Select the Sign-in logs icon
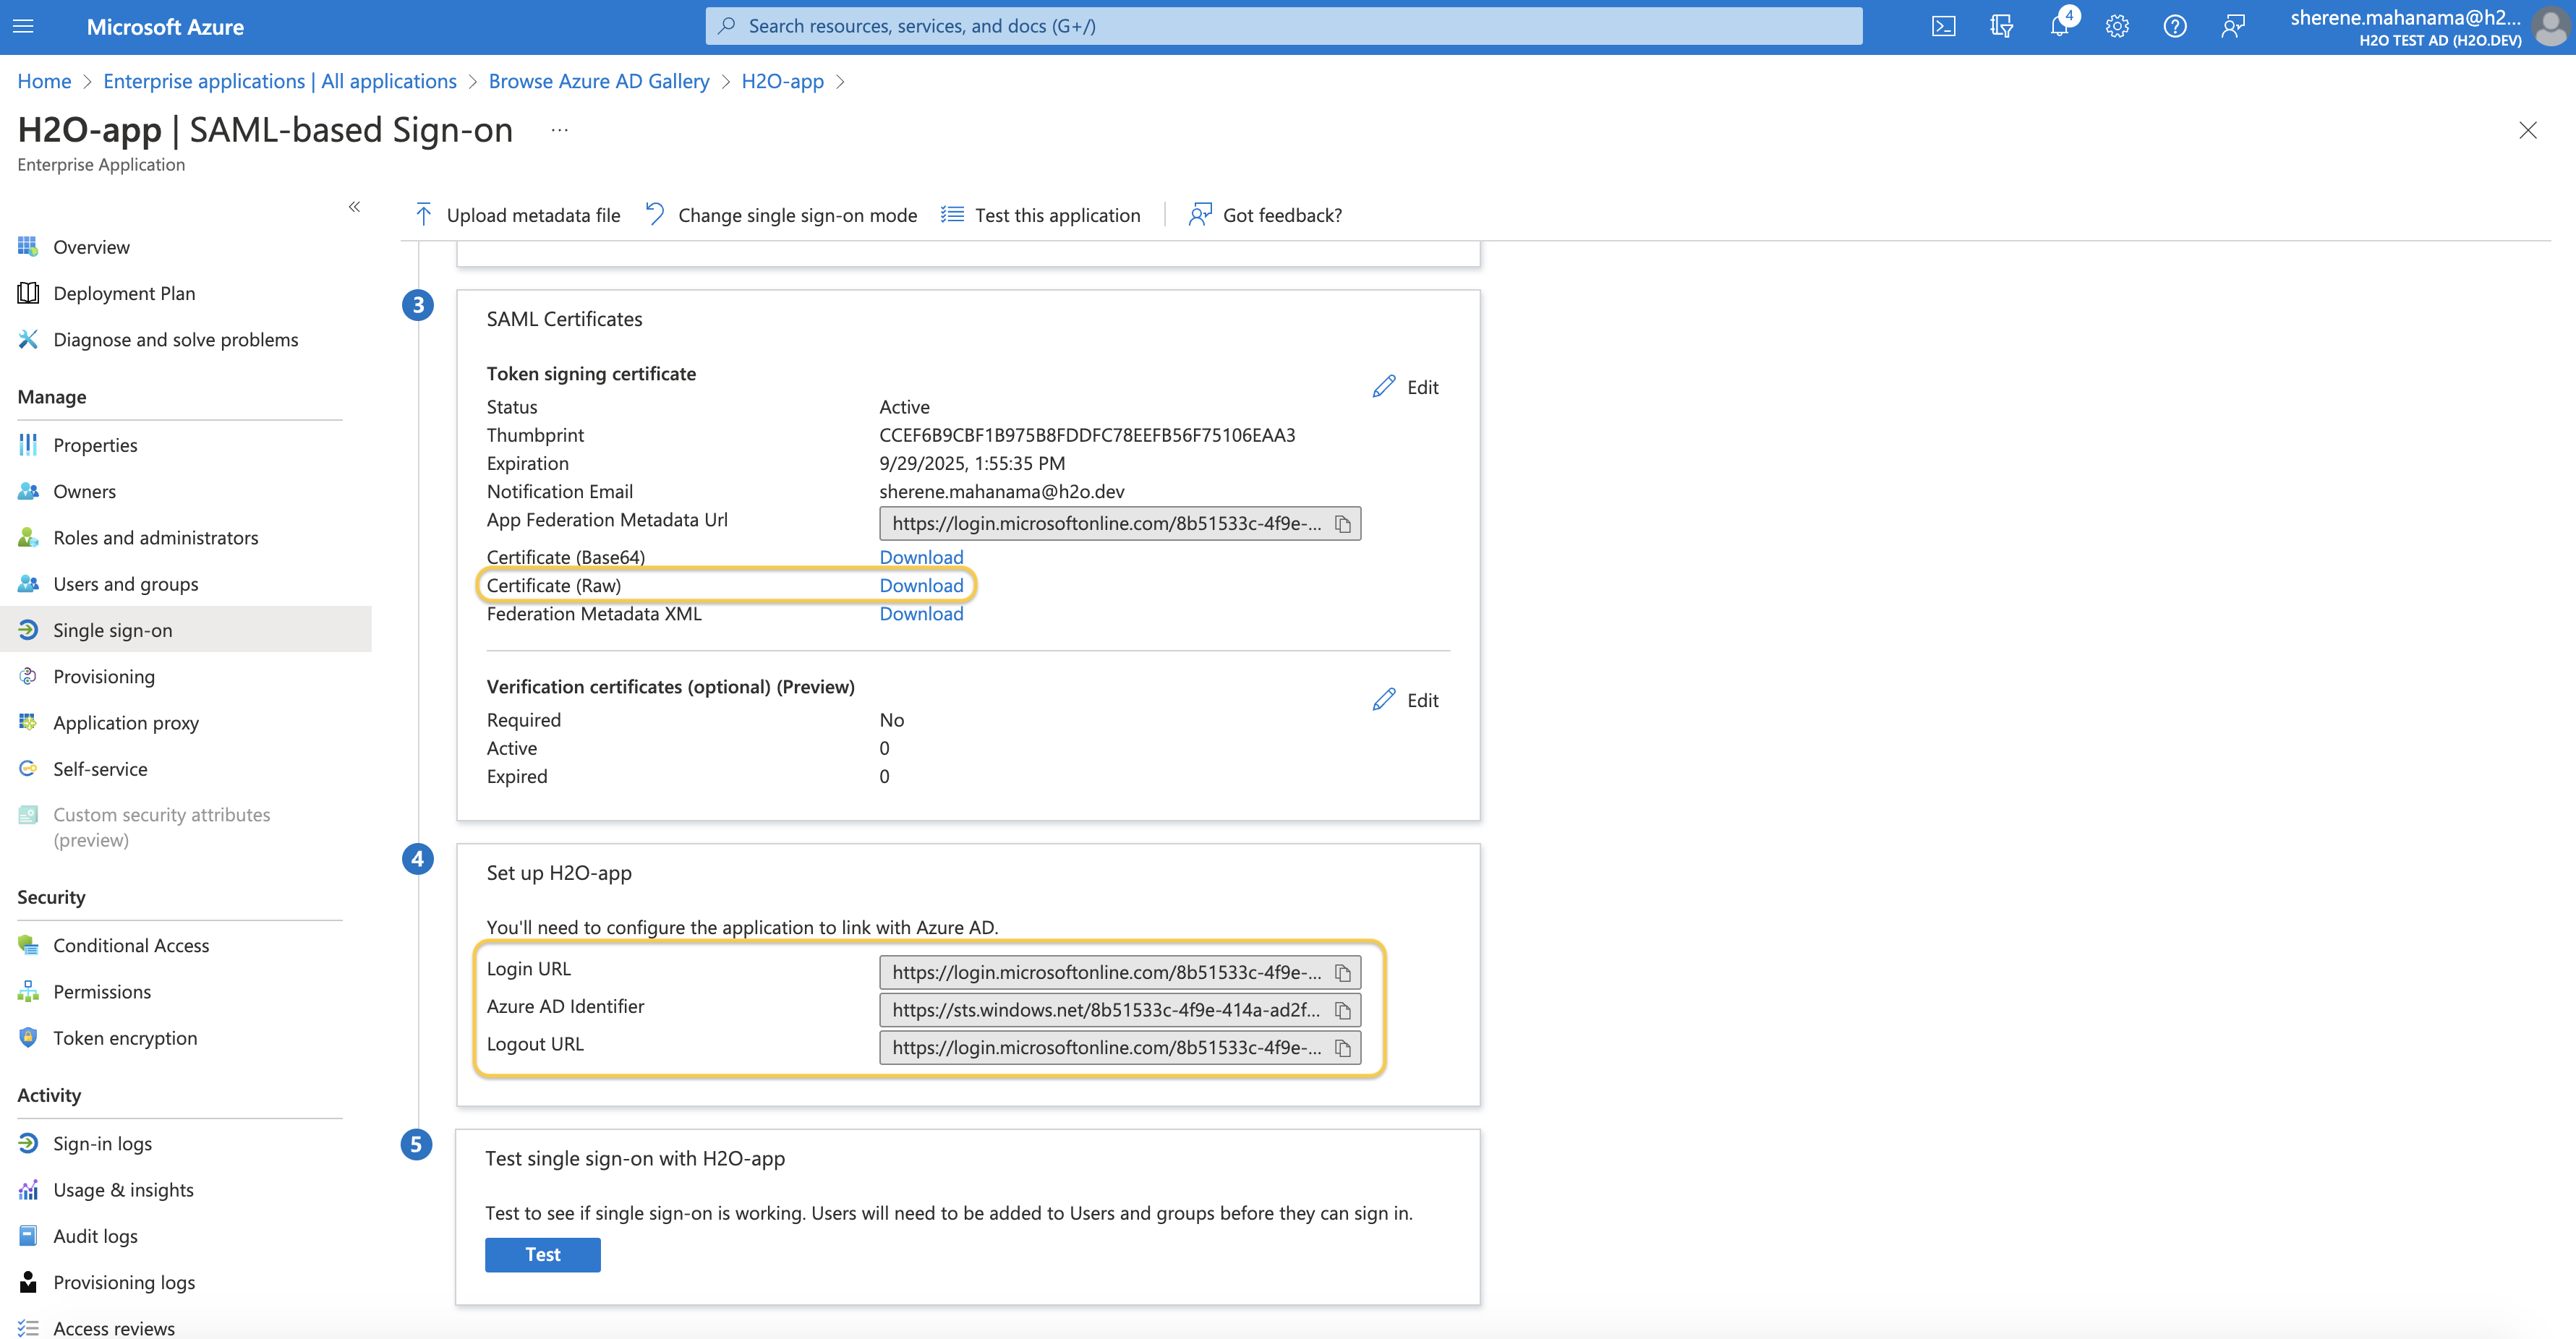The width and height of the screenshot is (2576, 1339). (x=29, y=1143)
